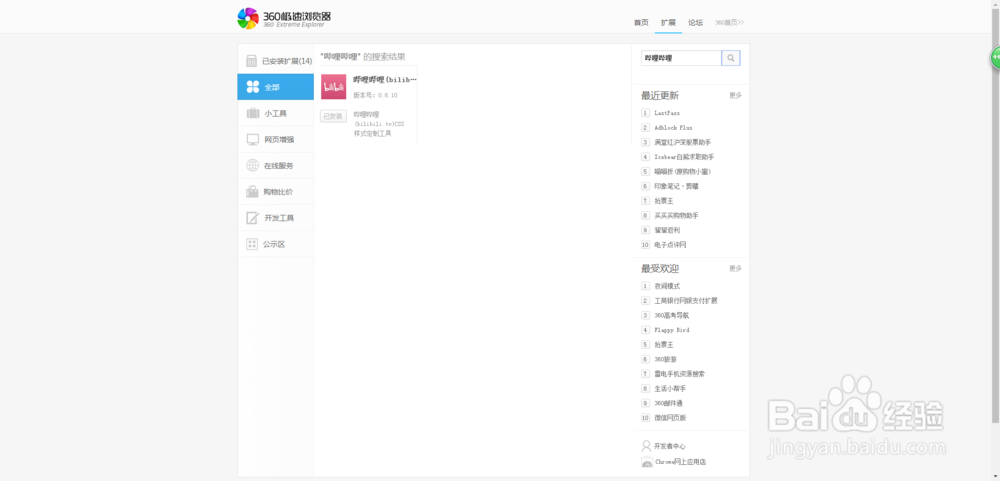Open 微信网页版 entry
This screenshot has width=1000, height=481.
[x=670, y=418]
